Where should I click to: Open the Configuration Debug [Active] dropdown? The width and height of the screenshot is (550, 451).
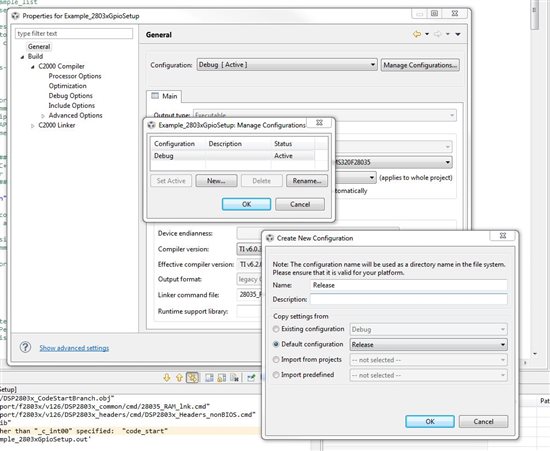pyautogui.click(x=287, y=65)
